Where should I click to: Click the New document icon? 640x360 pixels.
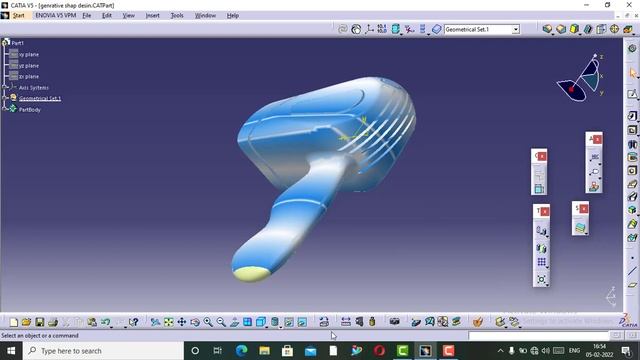click(13, 322)
